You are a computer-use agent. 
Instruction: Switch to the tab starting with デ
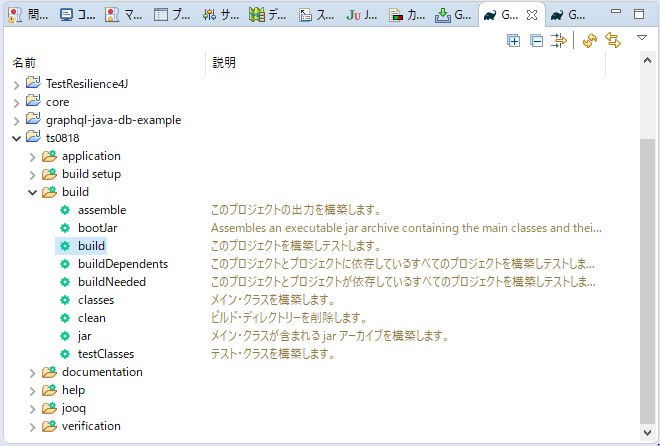point(269,16)
